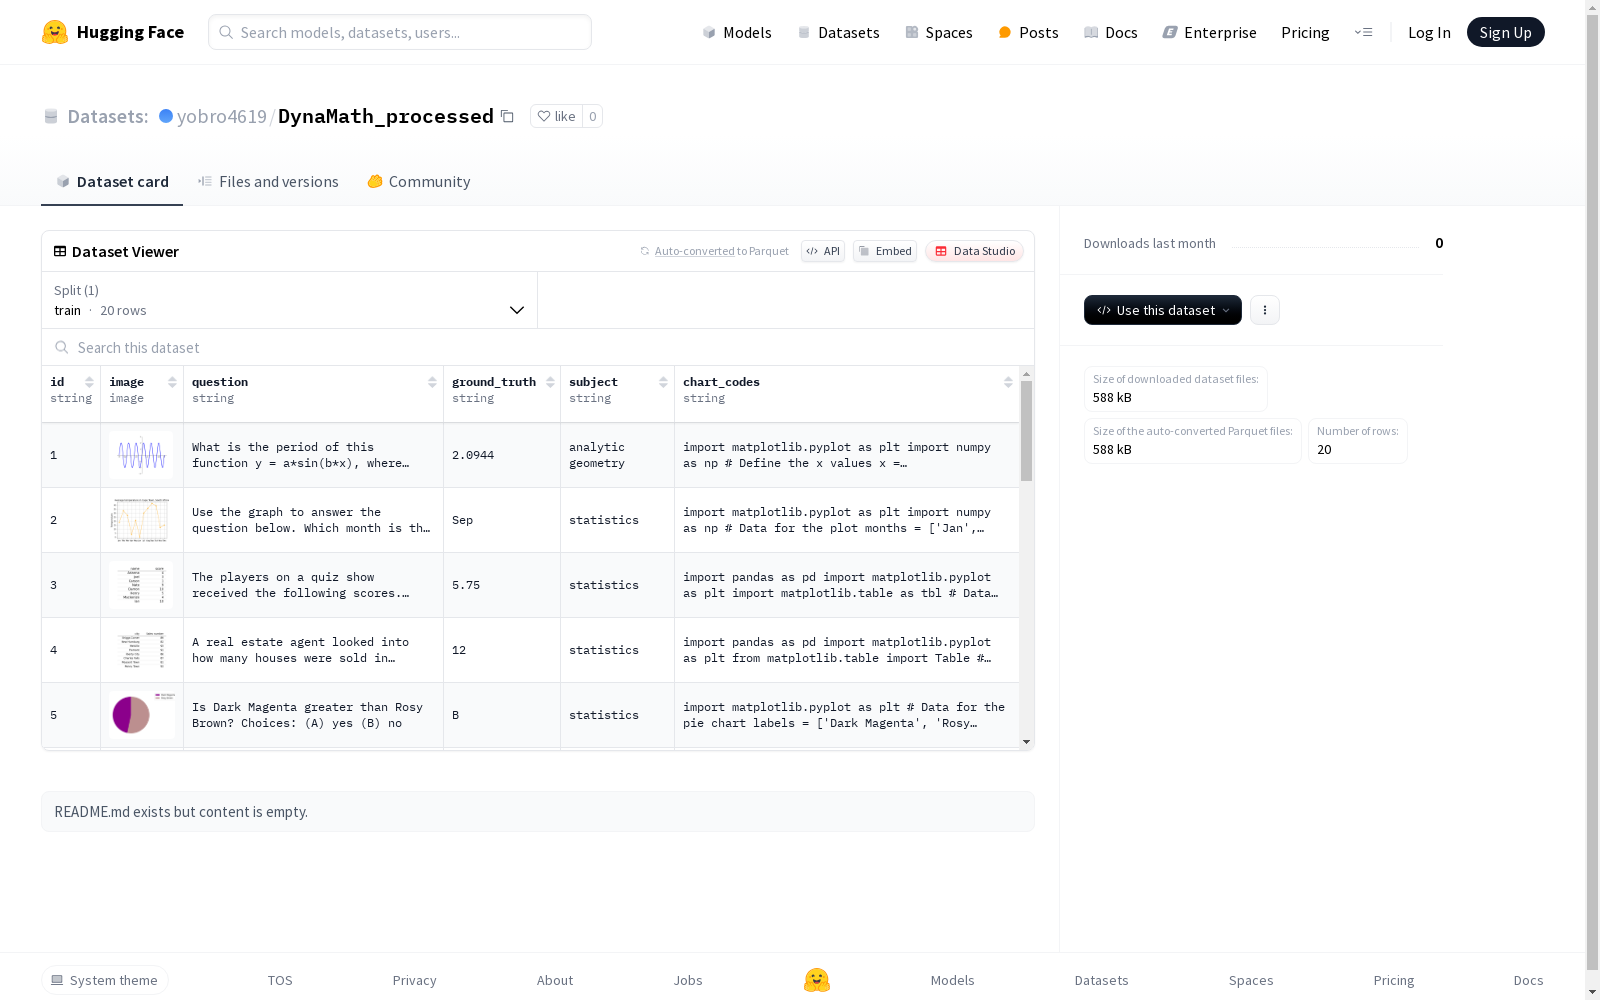Open TOS link in footer
Viewport: 1600px width, 1000px height.
tap(280, 980)
